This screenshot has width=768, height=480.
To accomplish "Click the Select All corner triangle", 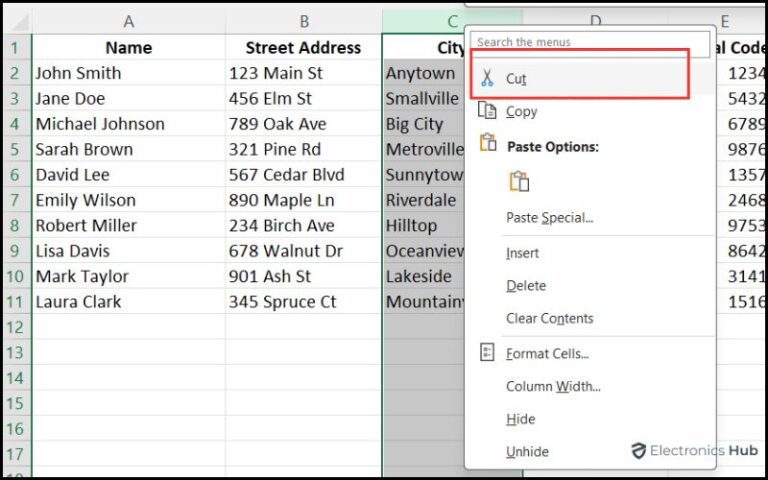I will pos(19,23).
